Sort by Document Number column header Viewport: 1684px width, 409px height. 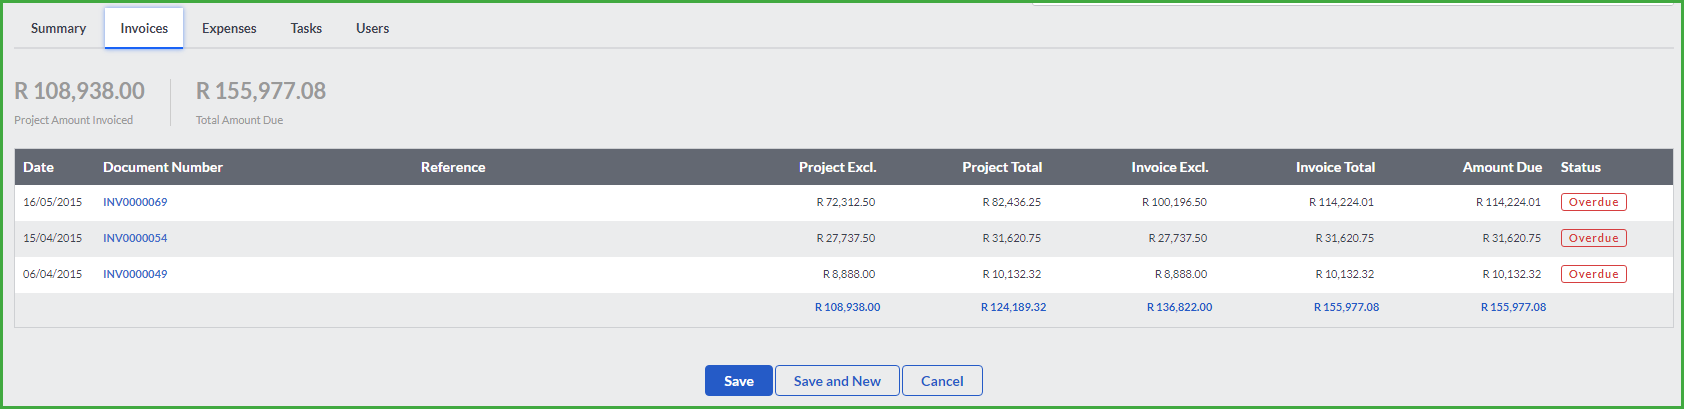pos(163,167)
